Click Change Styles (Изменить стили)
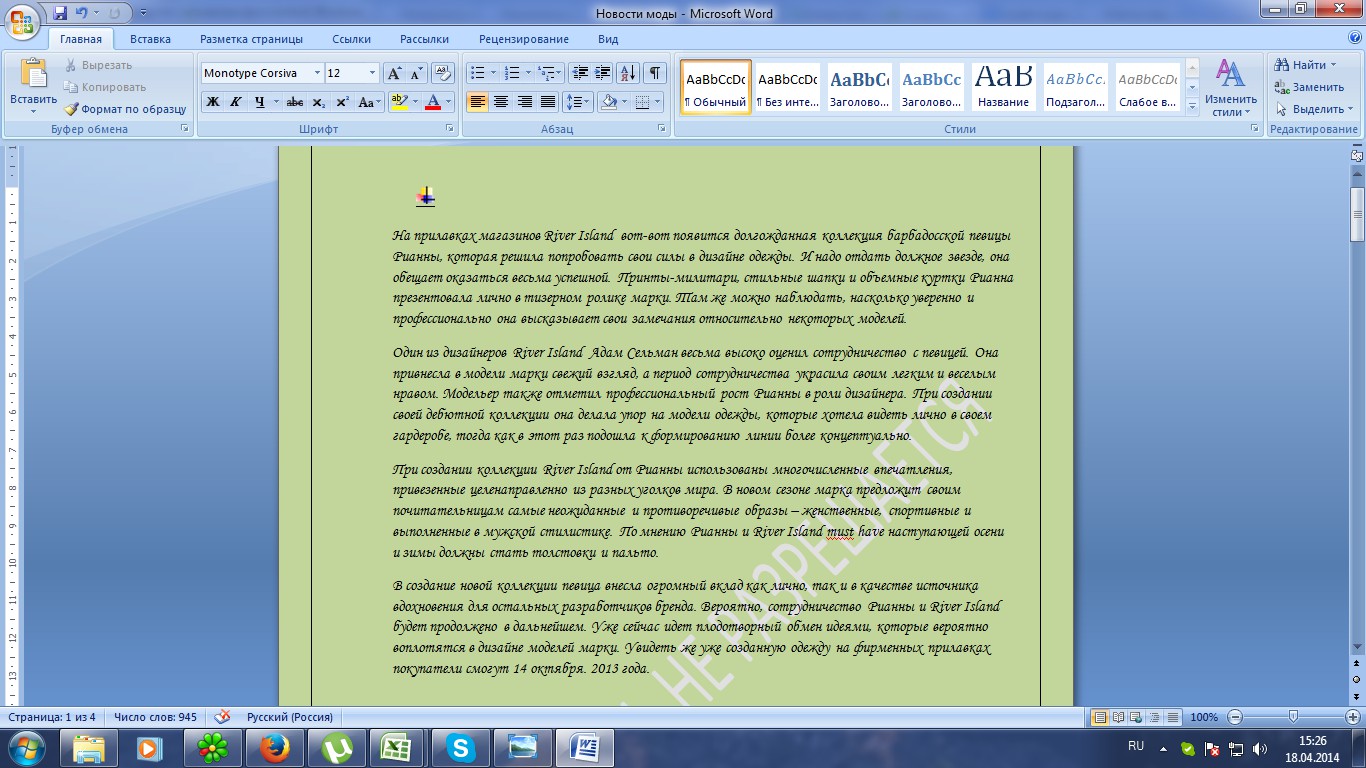 tap(1230, 88)
